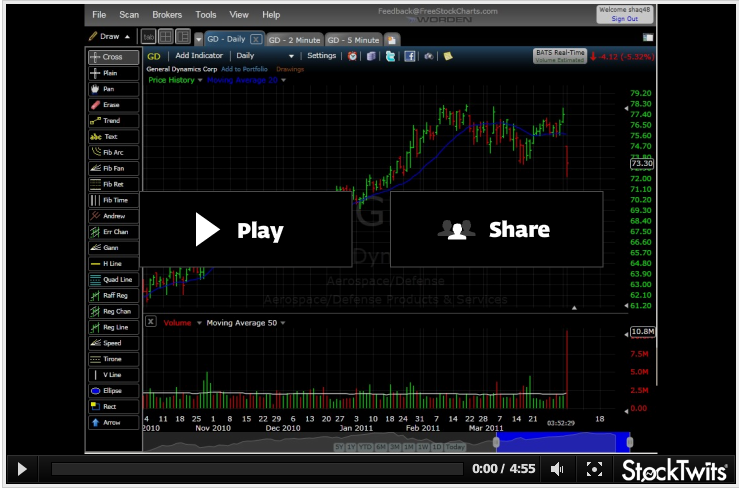Pick the Speed lines tool

113,343
